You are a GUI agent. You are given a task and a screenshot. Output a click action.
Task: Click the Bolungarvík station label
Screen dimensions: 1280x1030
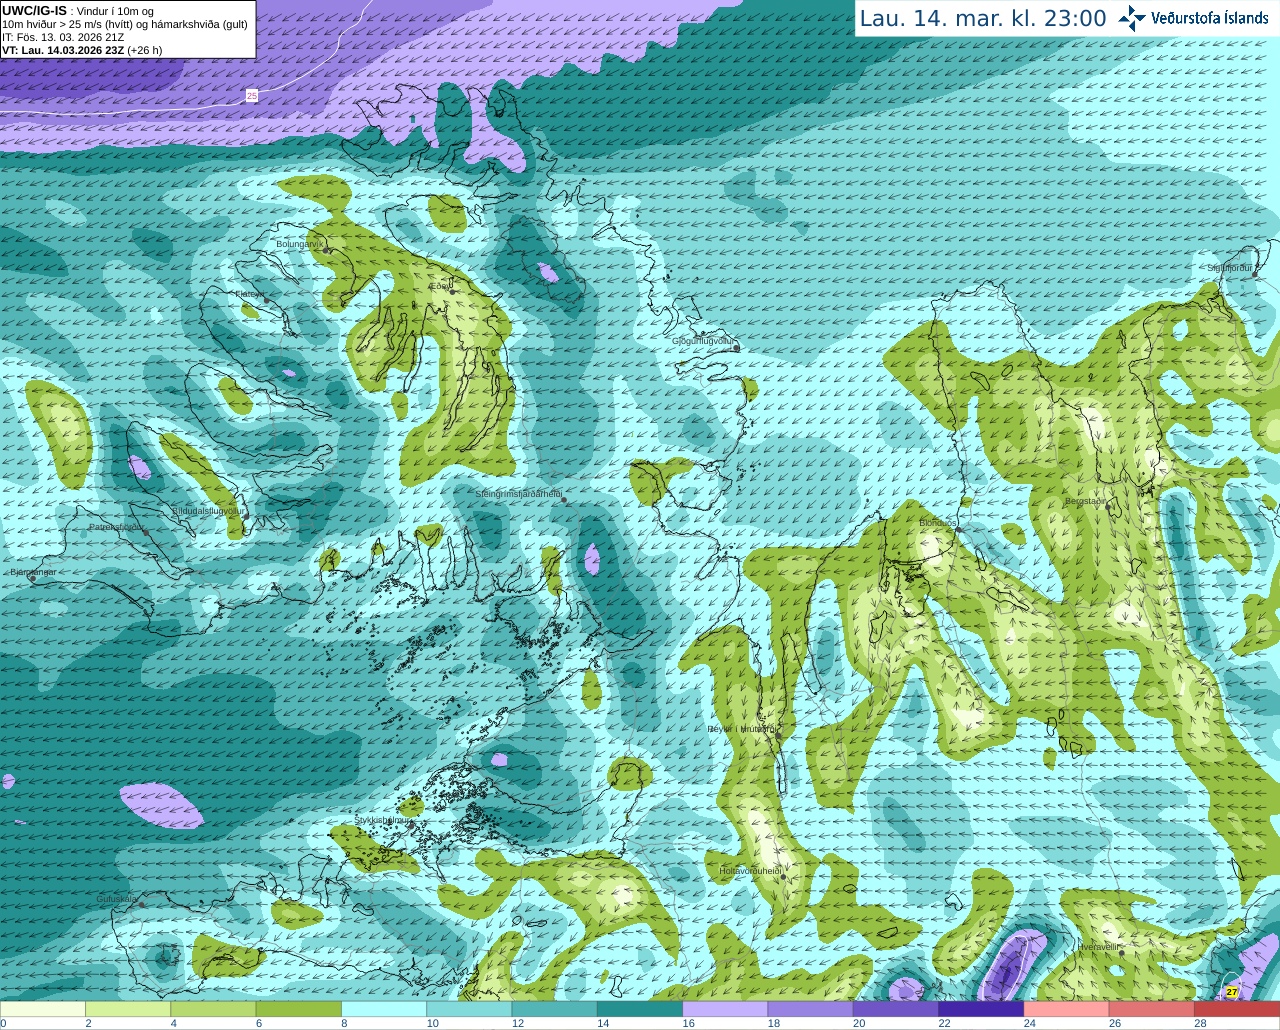coord(300,243)
